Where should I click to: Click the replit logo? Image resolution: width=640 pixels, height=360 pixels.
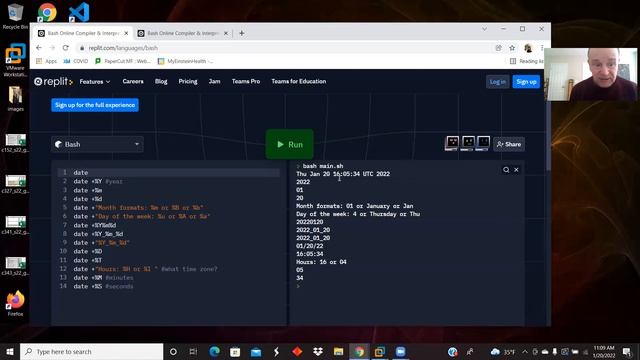(x=53, y=82)
